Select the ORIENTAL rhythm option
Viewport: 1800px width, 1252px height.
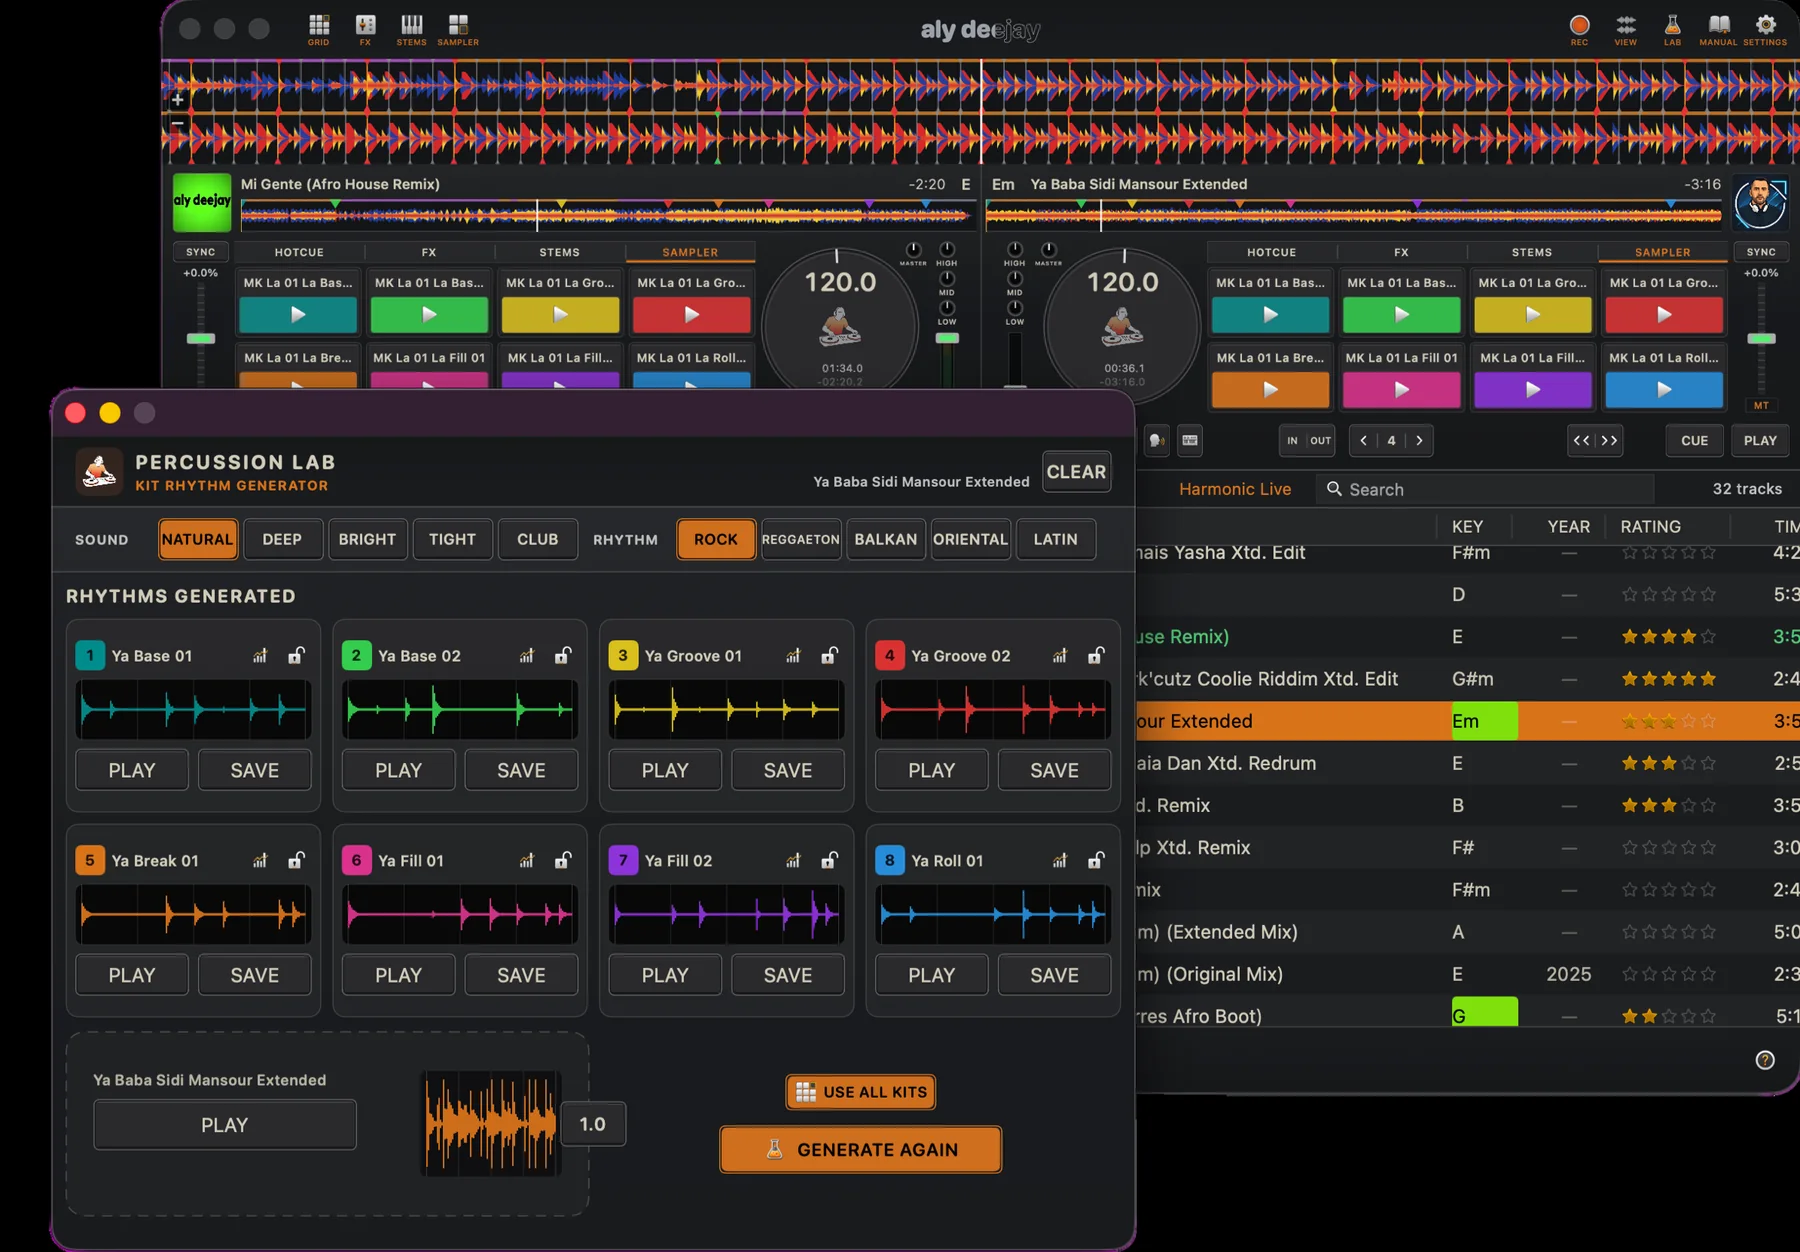click(971, 539)
